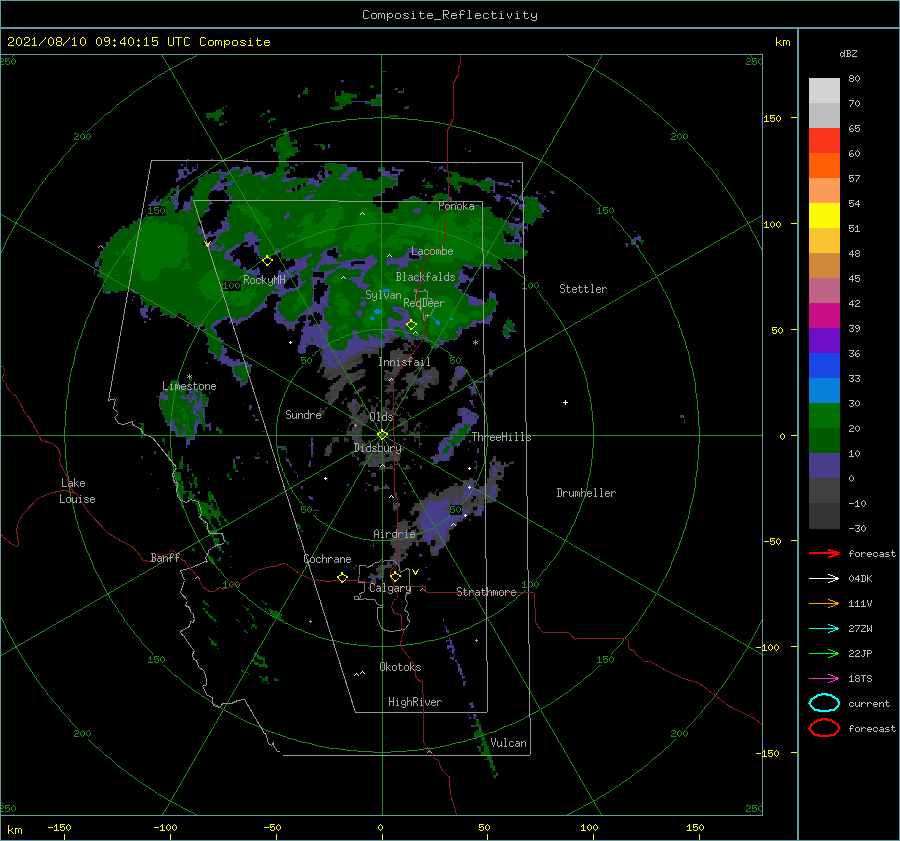Viewport: 900px width, 841px height.
Task: Click the cyan 27ZW arrow icon
Action: [824, 629]
